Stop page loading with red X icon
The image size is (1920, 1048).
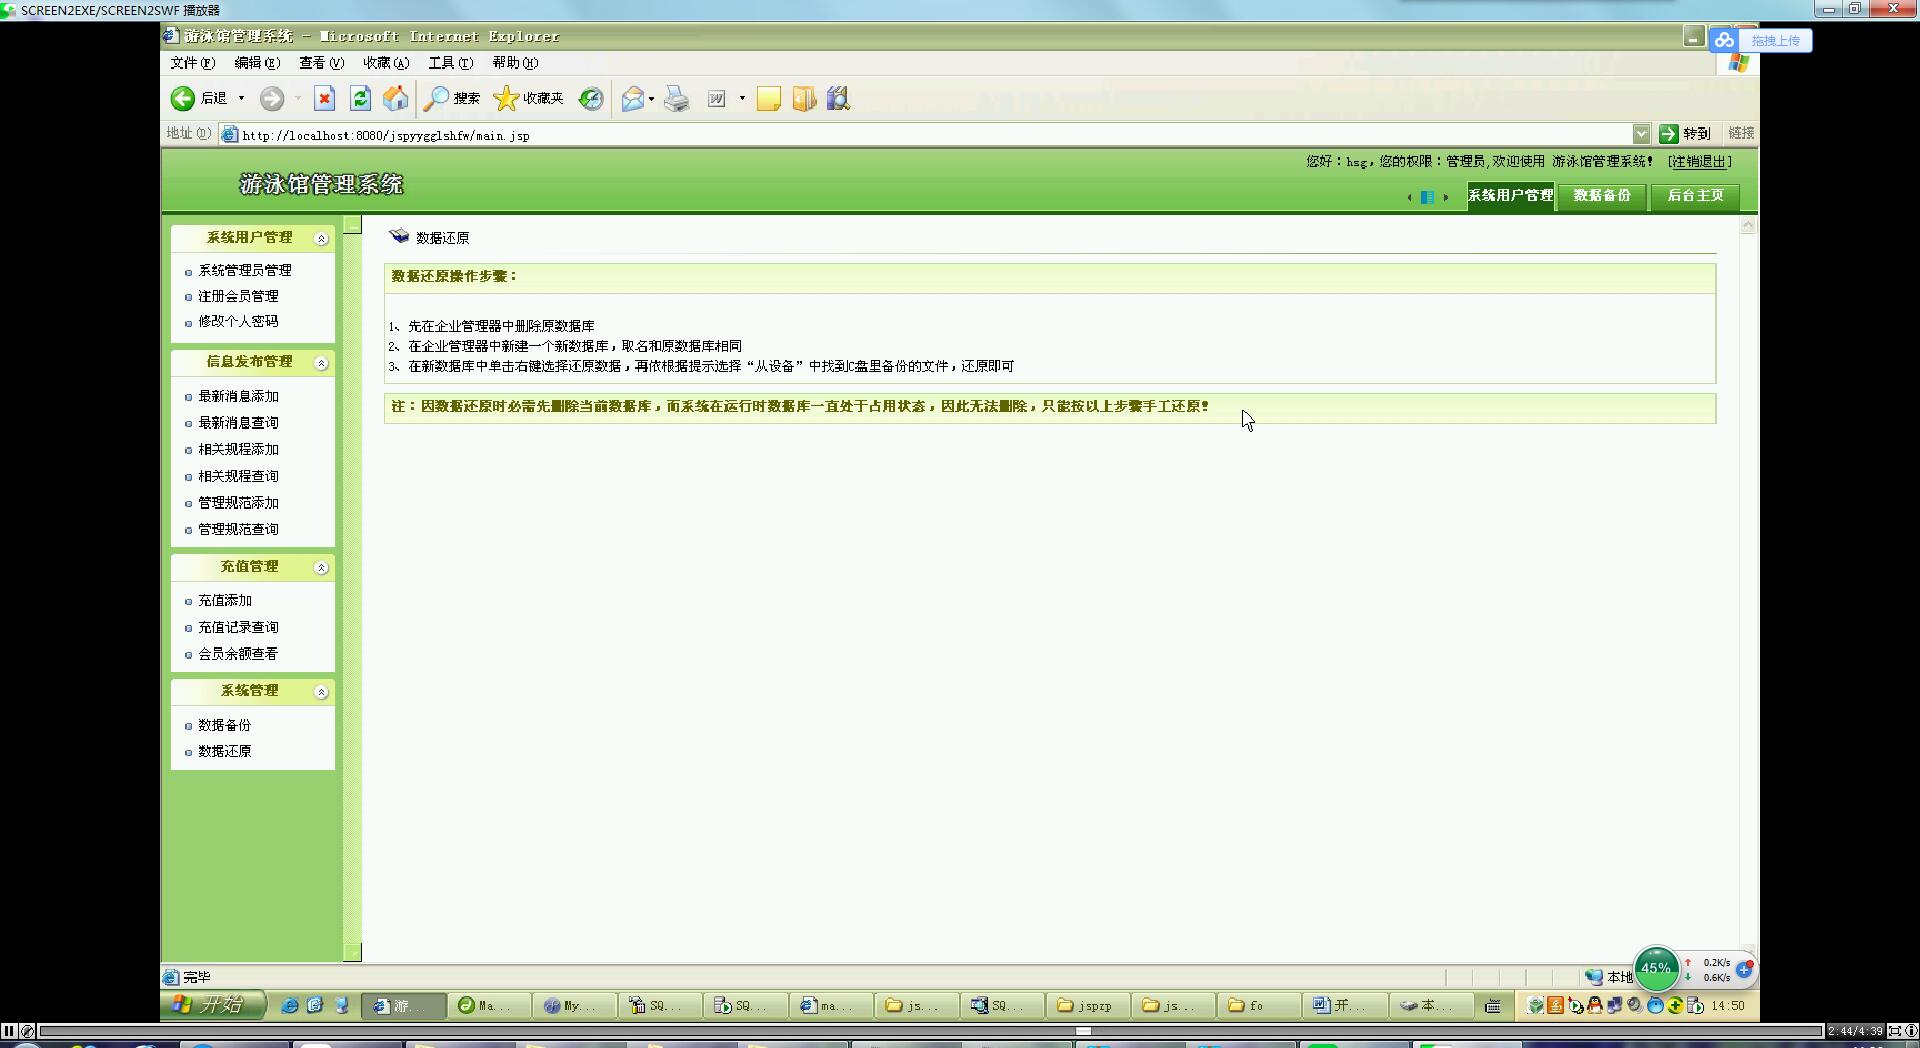(324, 98)
